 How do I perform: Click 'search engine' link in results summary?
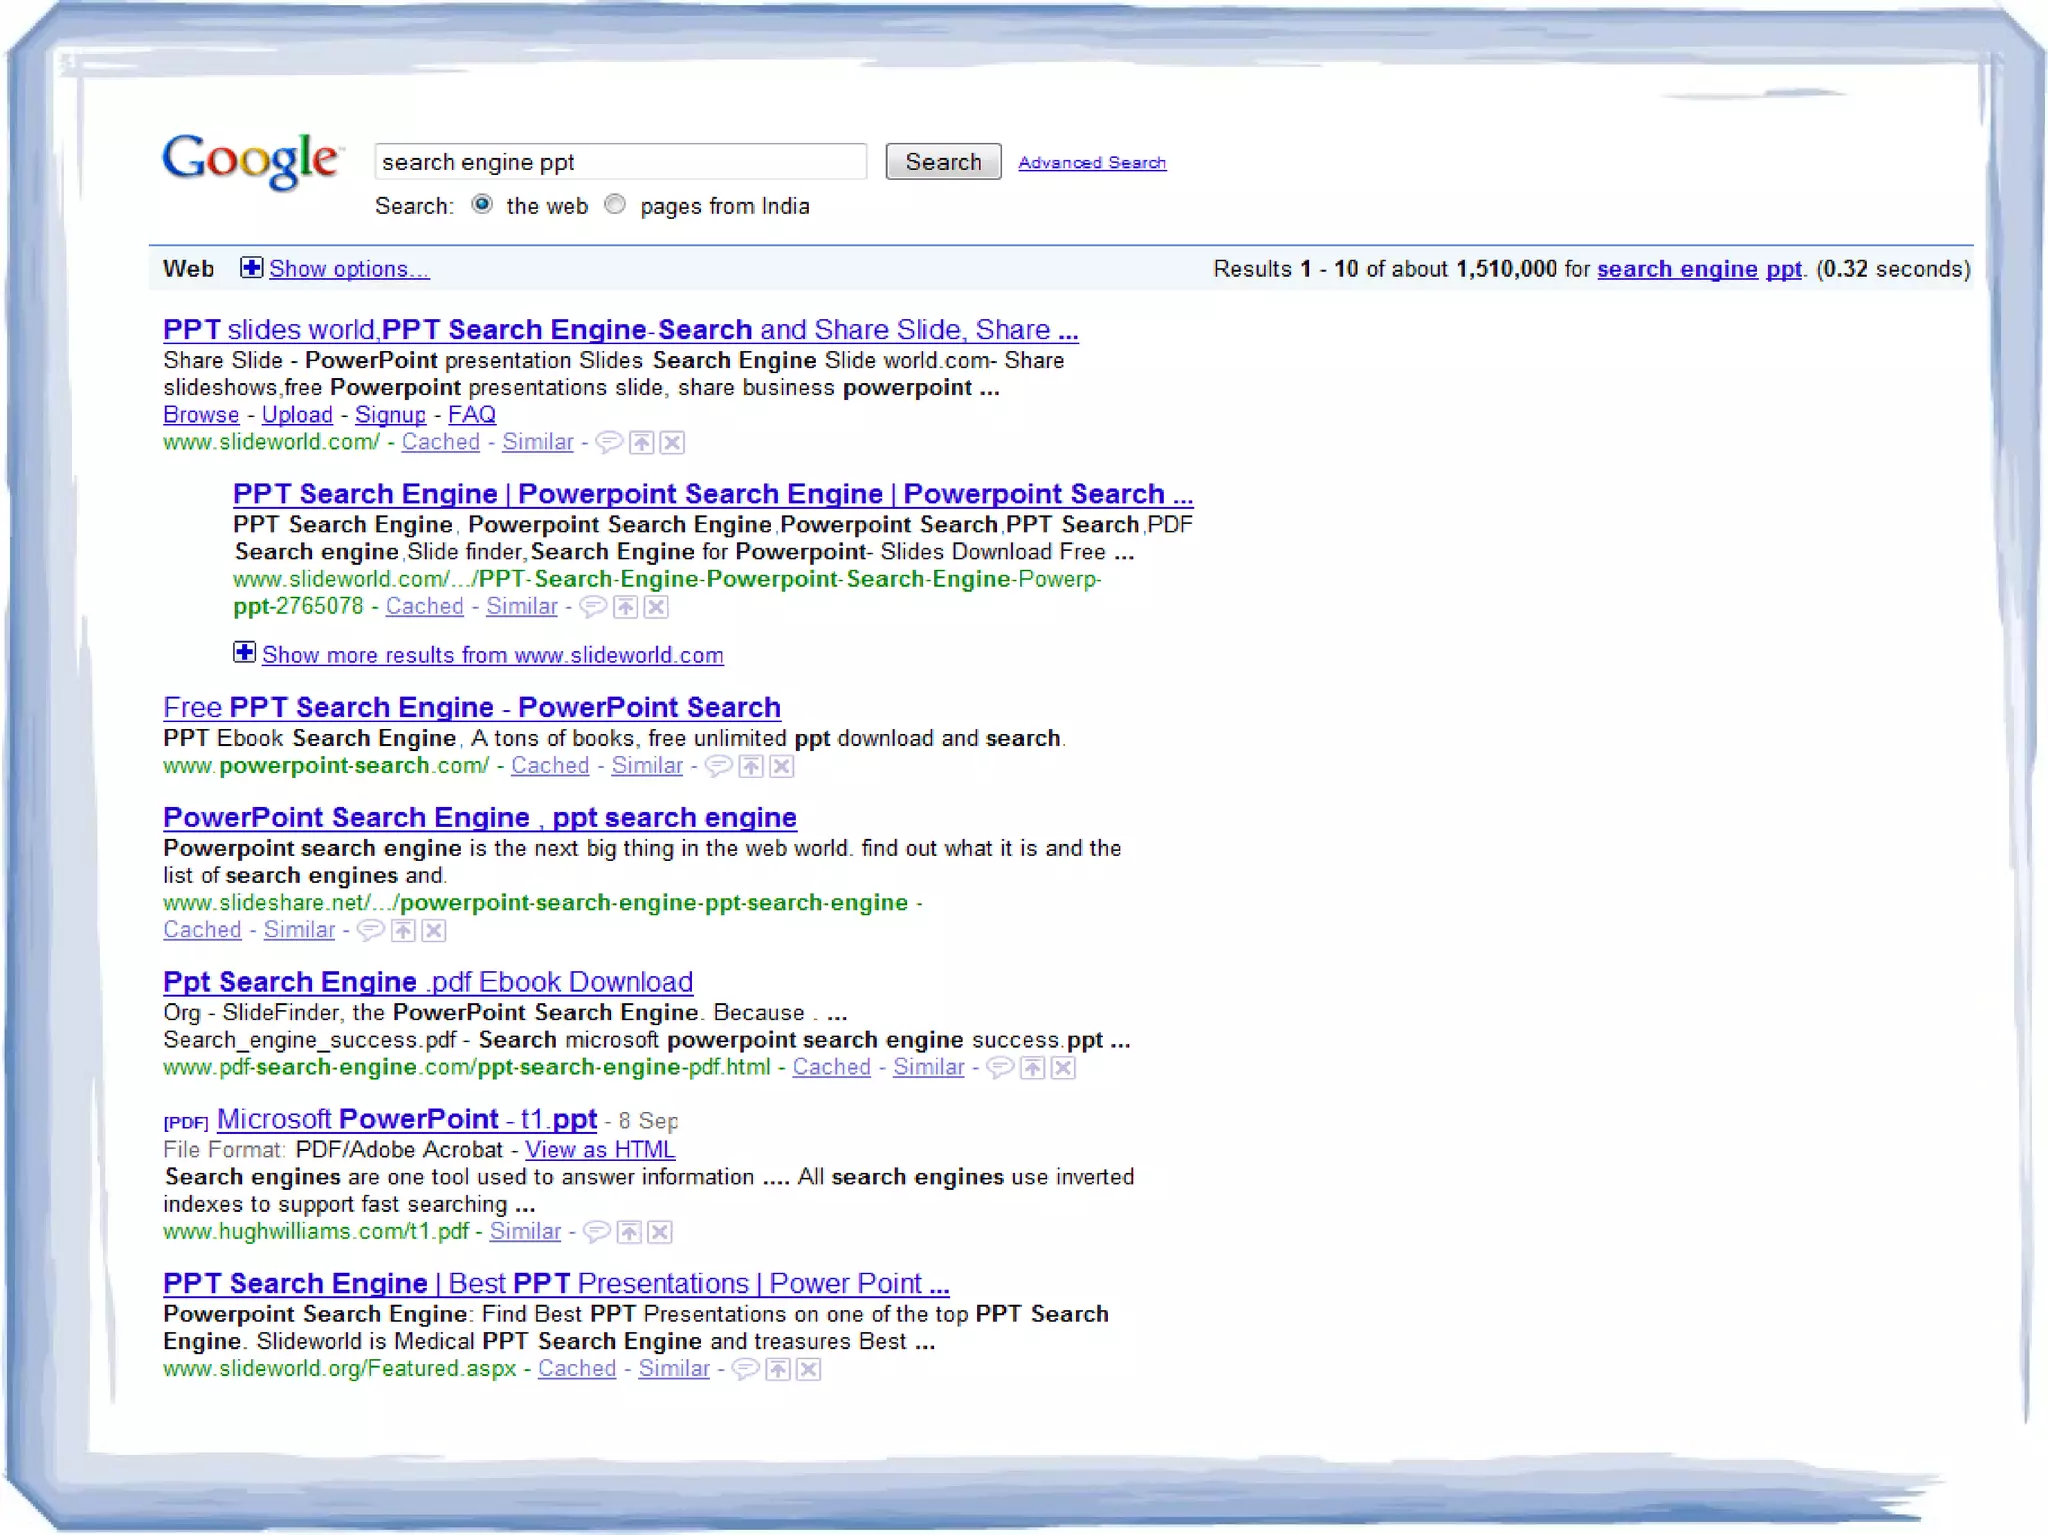[1677, 269]
